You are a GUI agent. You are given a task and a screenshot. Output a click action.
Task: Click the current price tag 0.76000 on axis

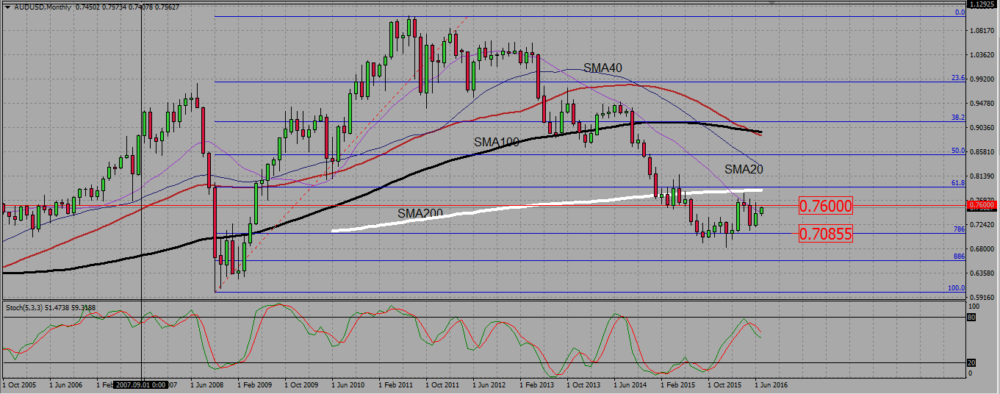click(982, 205)
